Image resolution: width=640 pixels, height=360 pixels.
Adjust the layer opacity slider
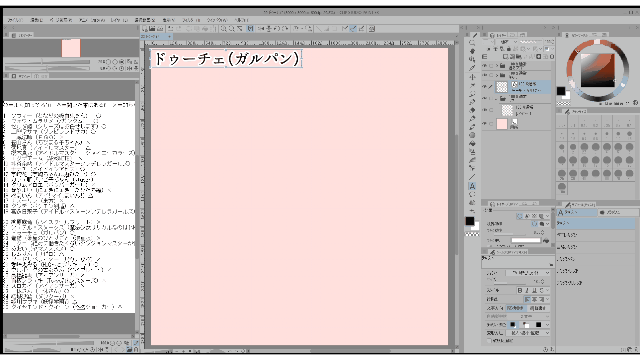531,42
